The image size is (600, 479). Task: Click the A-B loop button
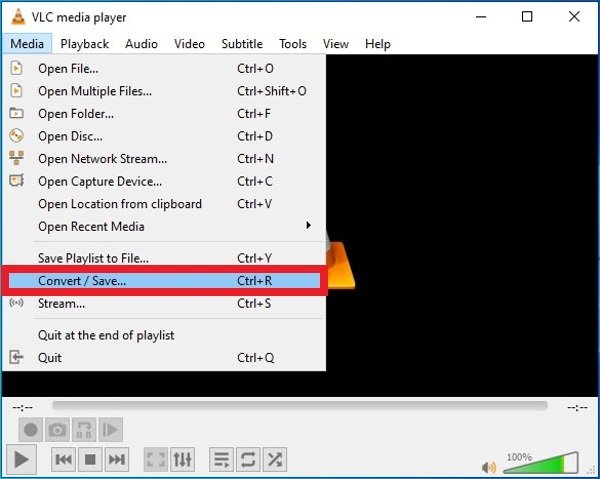(x=84, y=430)
